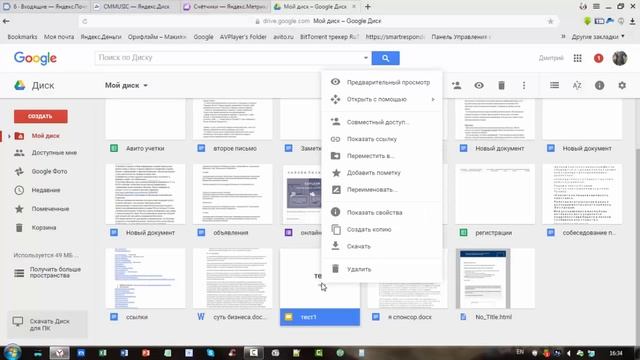Expand the search options dropdown arrow
Image resolution: width=640 pixels, height=360 pixels.
coord(365,58)
